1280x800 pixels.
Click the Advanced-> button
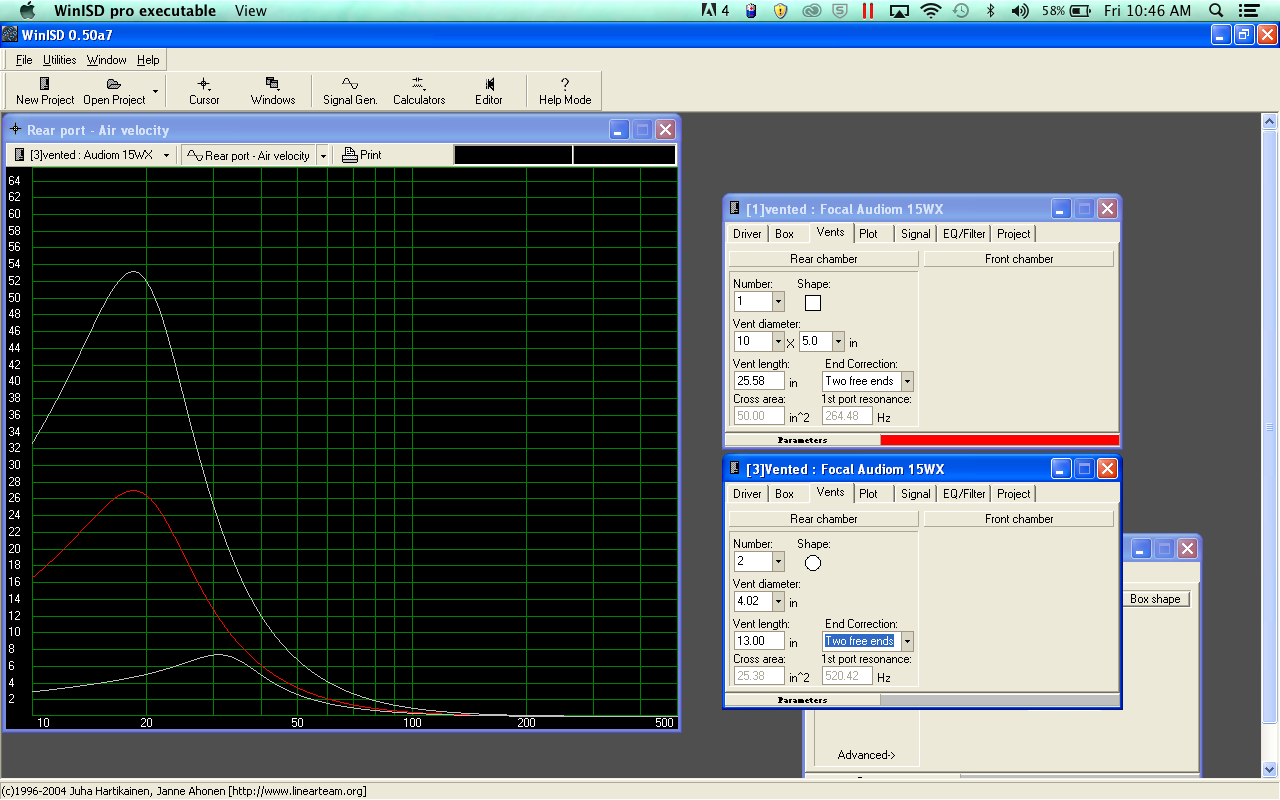click(x=867, y=755)
